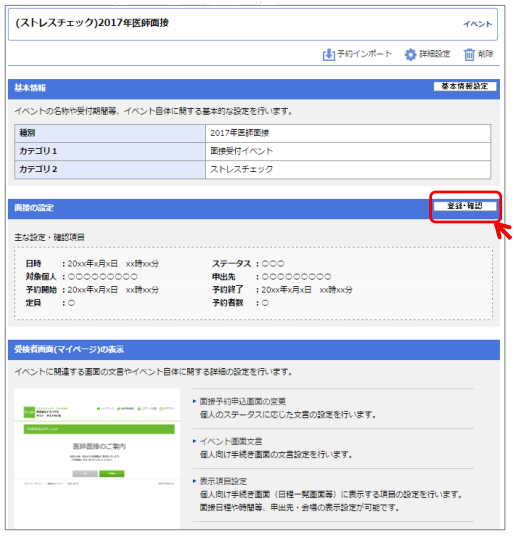Click the 主な設定・確認項目 label
The height and width of the screenshot is (538, 516).
[49, 237]
